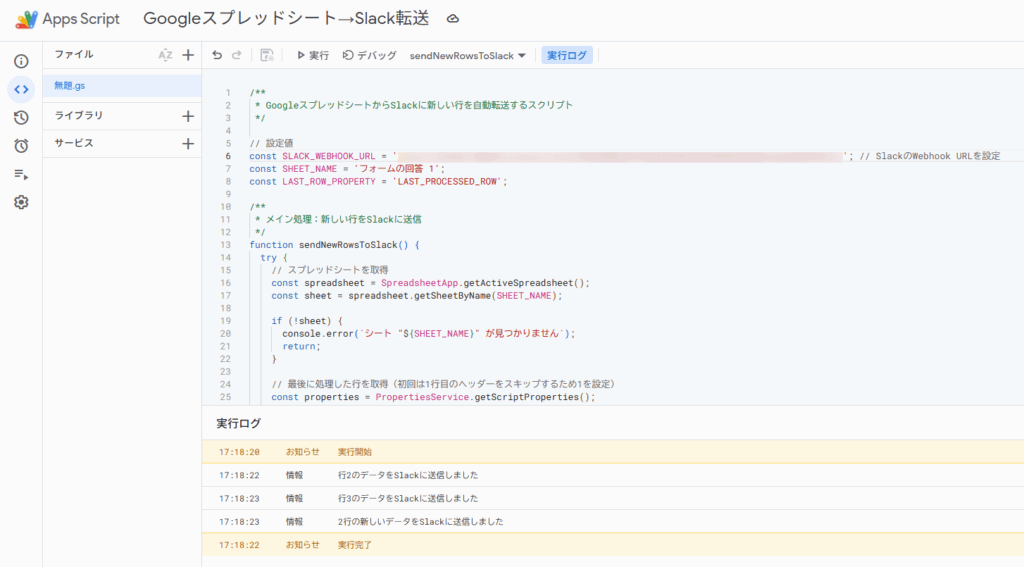Click the save project disk icon
The width and height of the screenshot is (1024, 567).
tap(266, 56)
